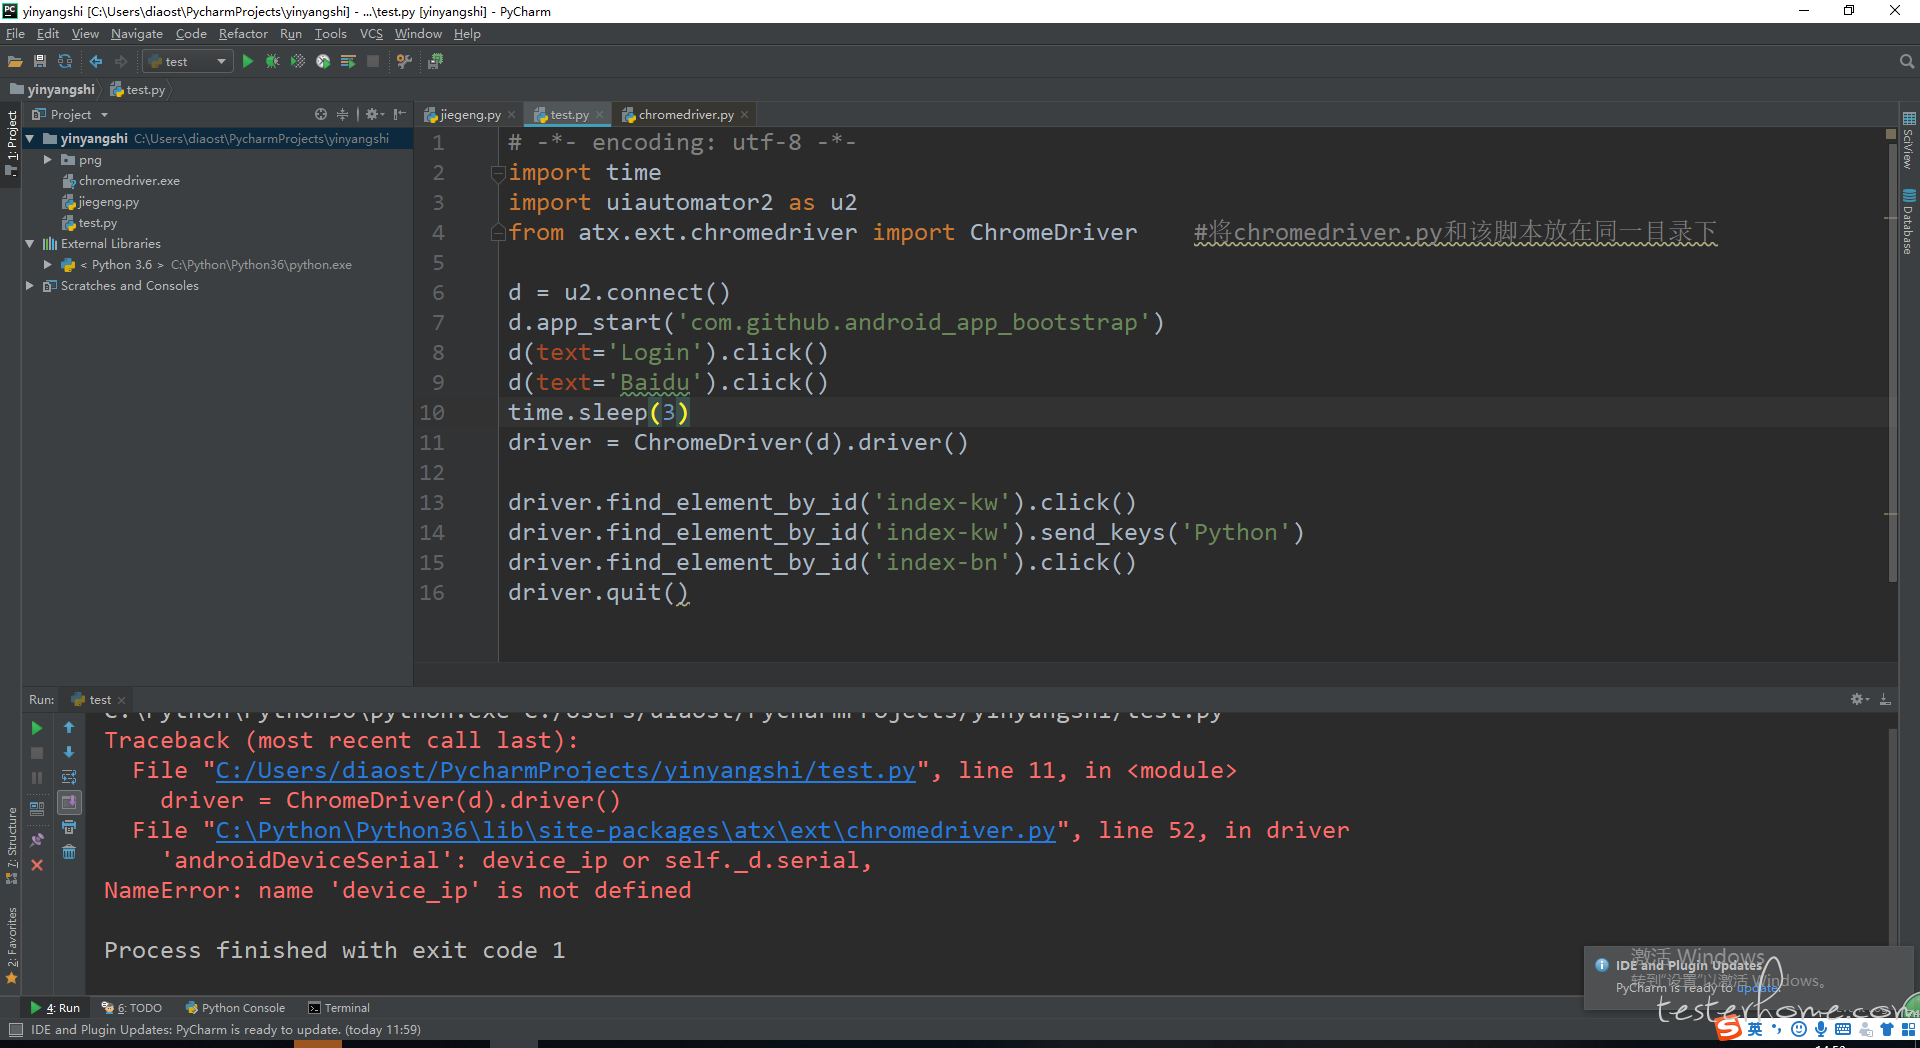
Task: Rerun 'test' using the Run panel green arrow
Action: click(x=37, y=728)
